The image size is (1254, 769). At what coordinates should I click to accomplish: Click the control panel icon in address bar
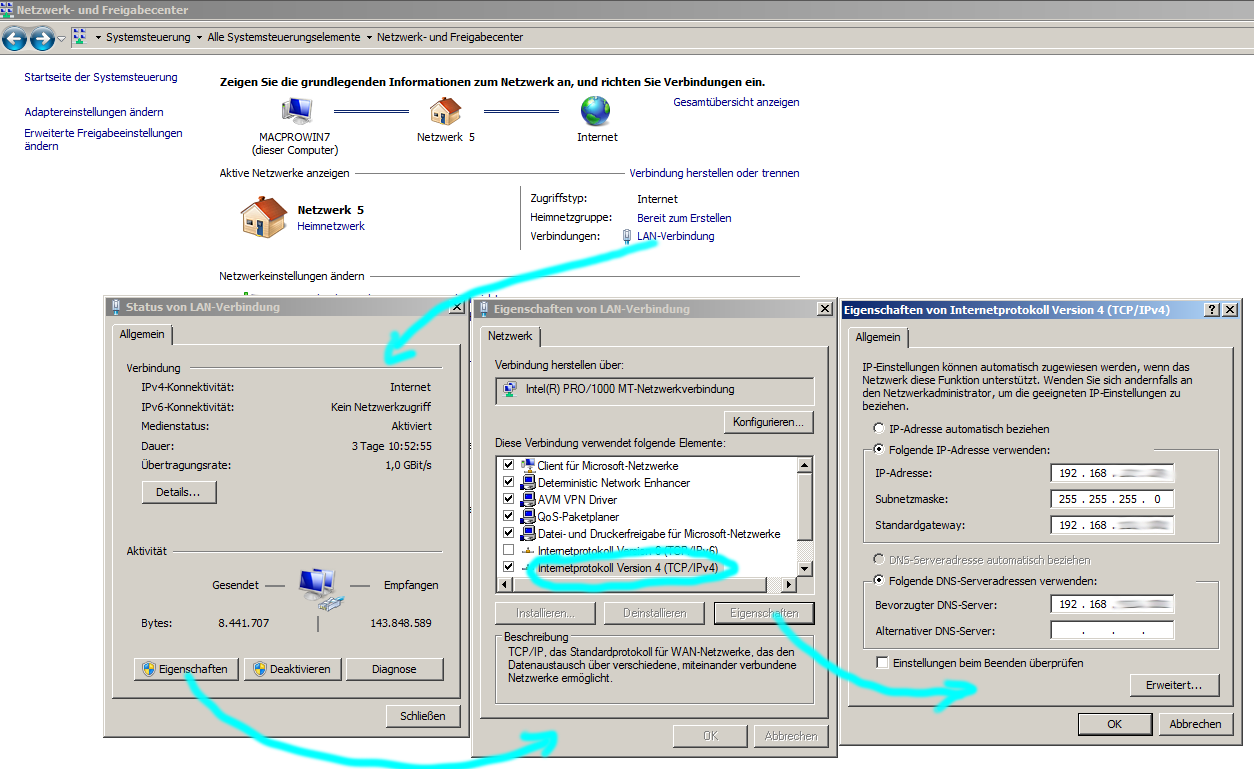pyautogui.click(x=79, y=37)
